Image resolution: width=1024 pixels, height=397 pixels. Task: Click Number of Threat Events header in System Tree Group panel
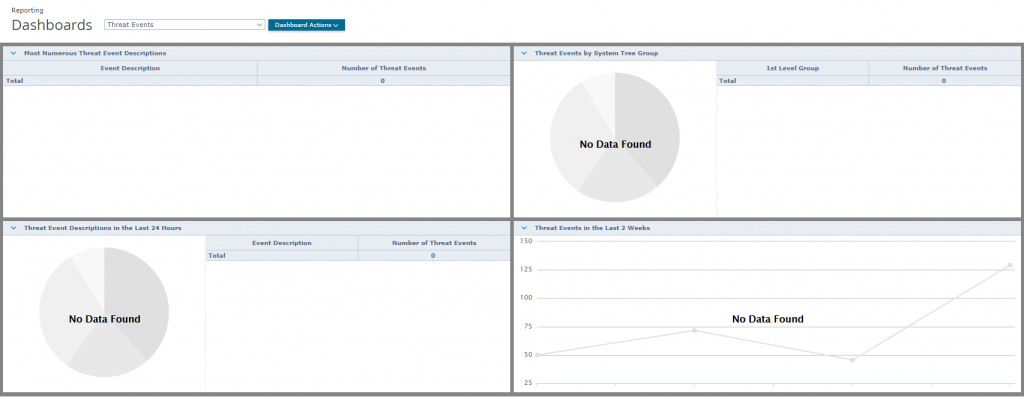pyautogui.click(x=945, y=68)
